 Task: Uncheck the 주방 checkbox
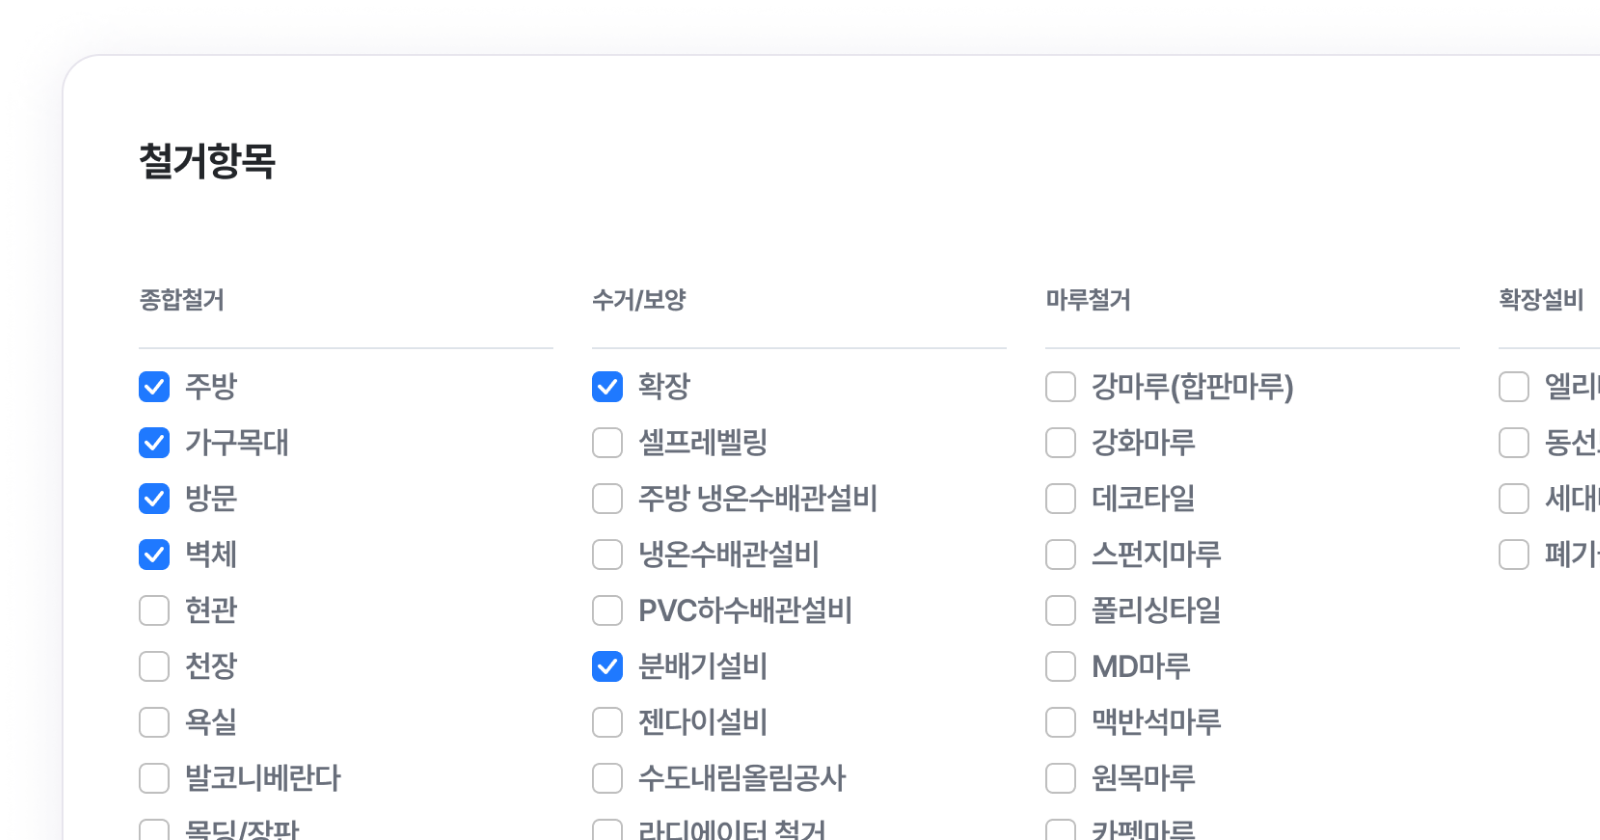tap(154, 387)
